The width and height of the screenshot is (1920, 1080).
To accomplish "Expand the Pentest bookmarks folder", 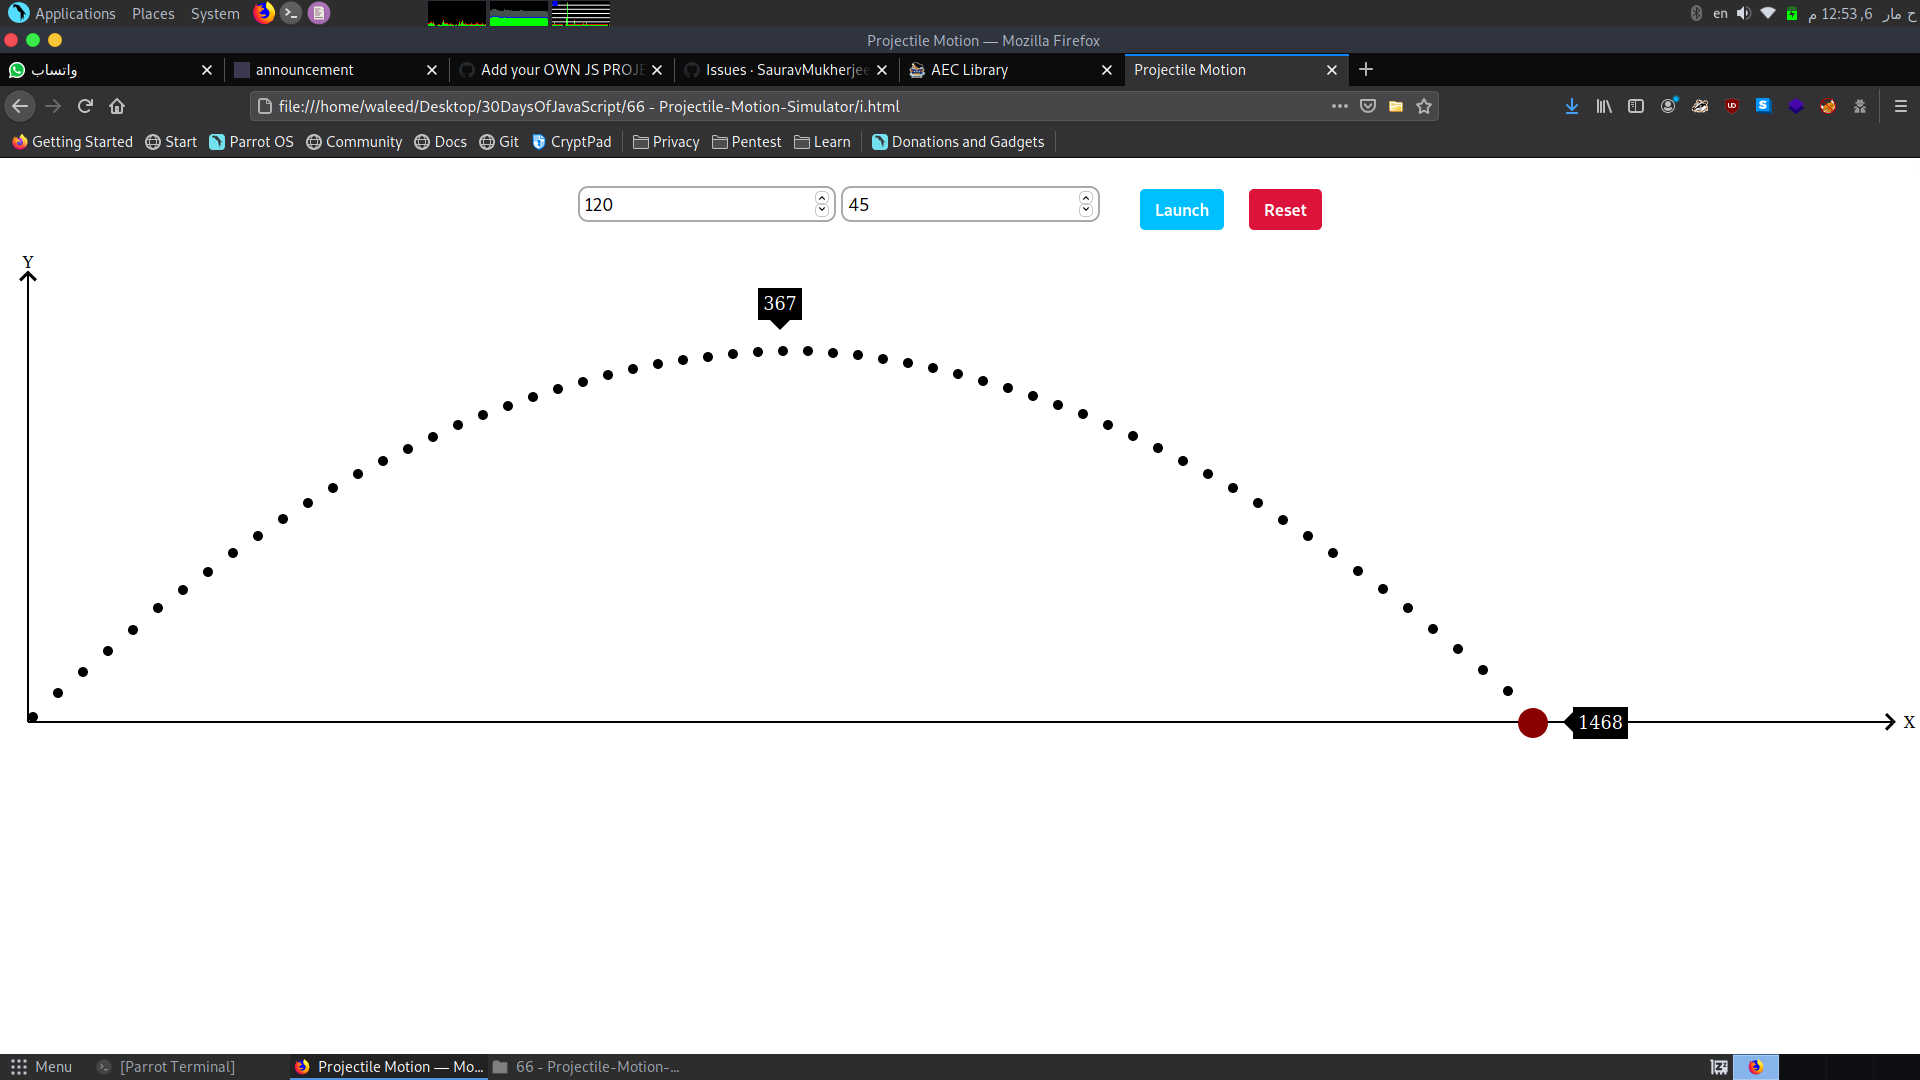I will (746, 142).
